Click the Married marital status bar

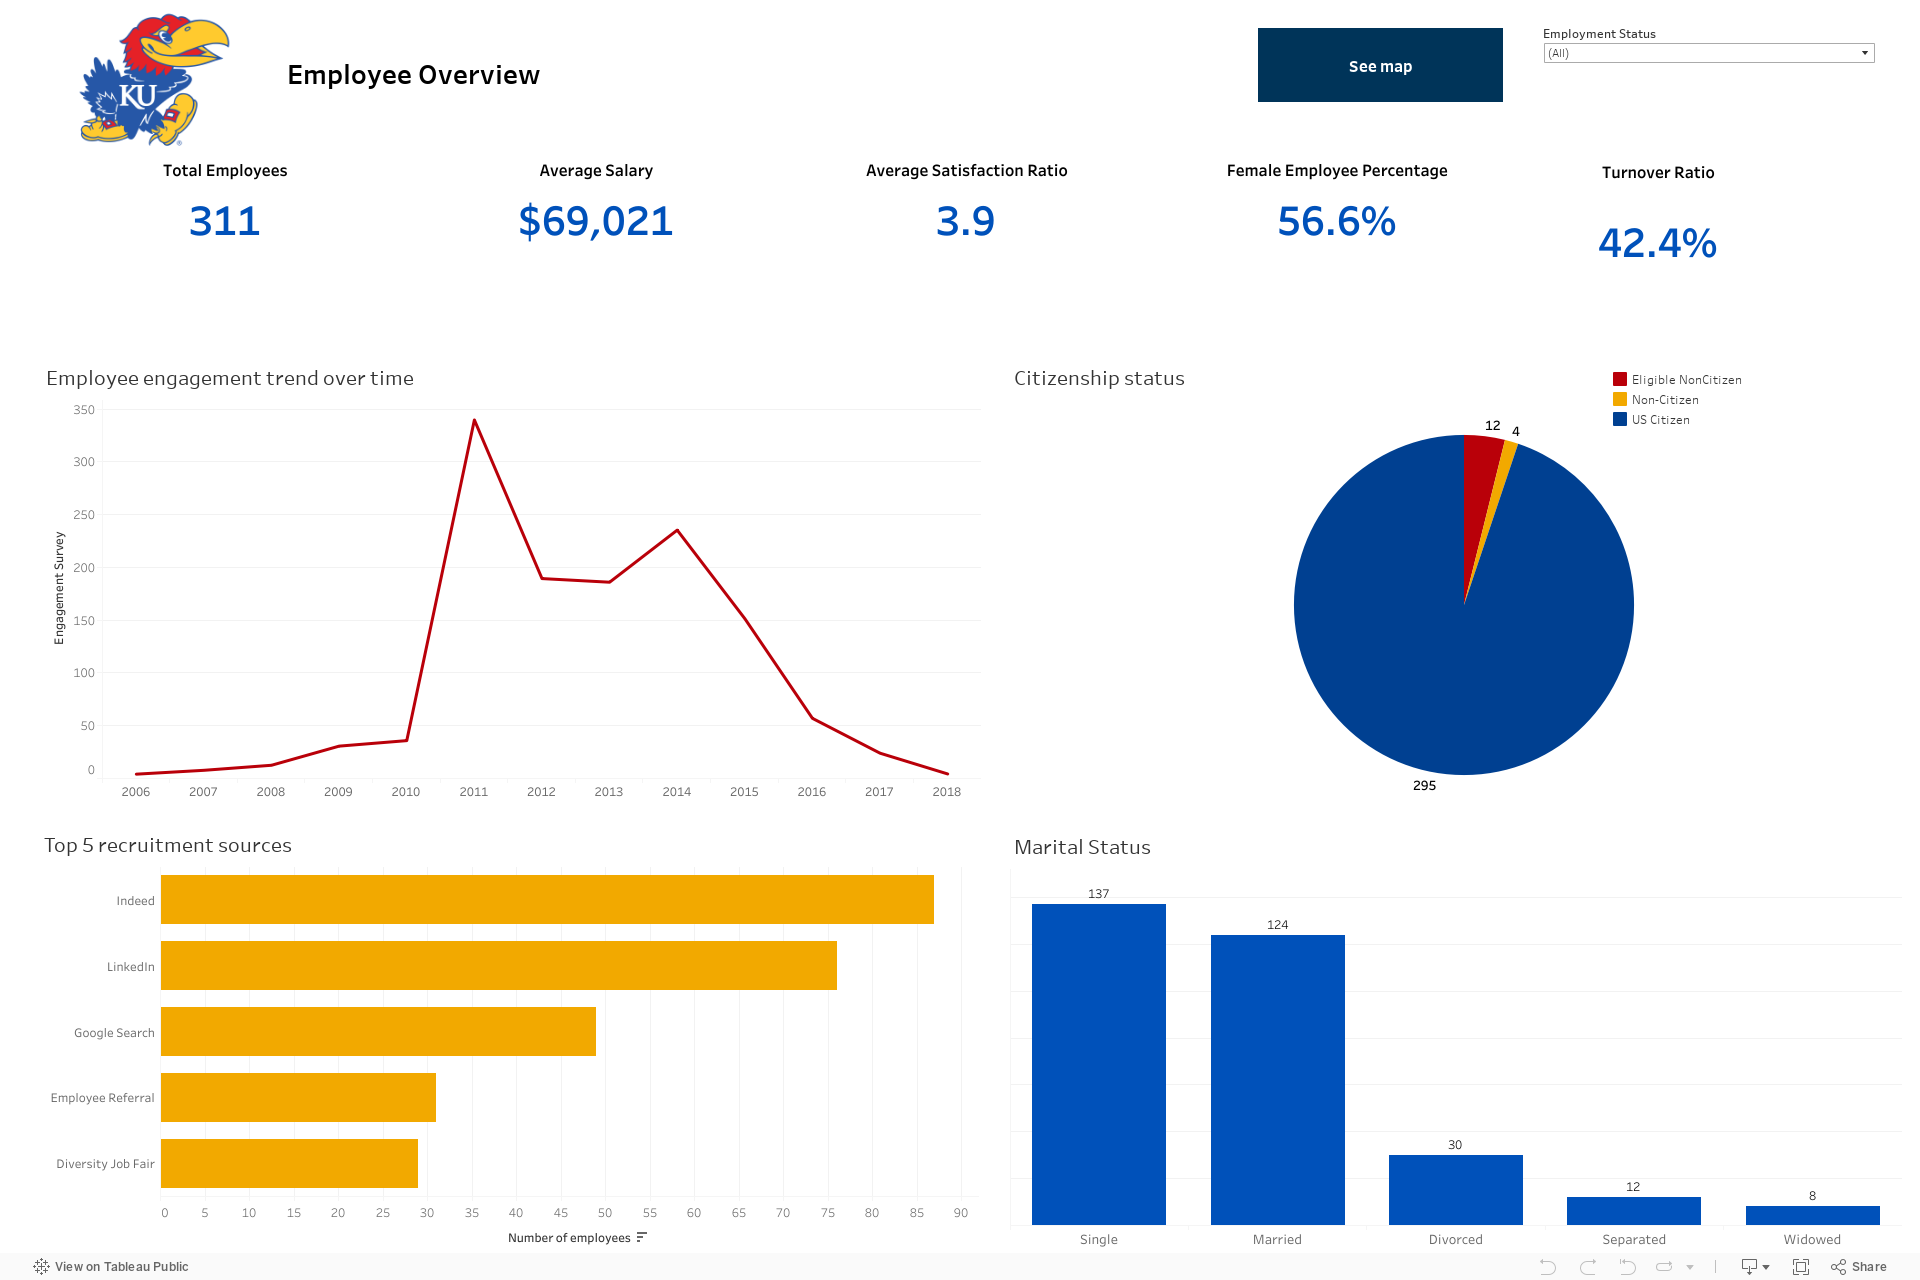[1278, 1080]
